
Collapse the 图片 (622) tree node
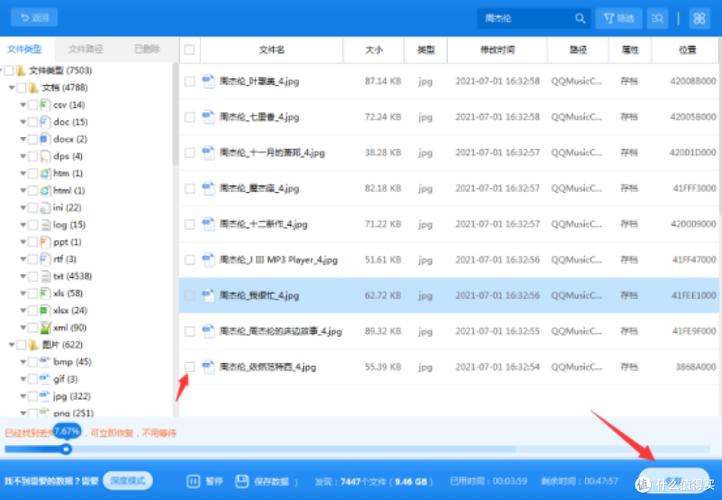tap(12, 345)
